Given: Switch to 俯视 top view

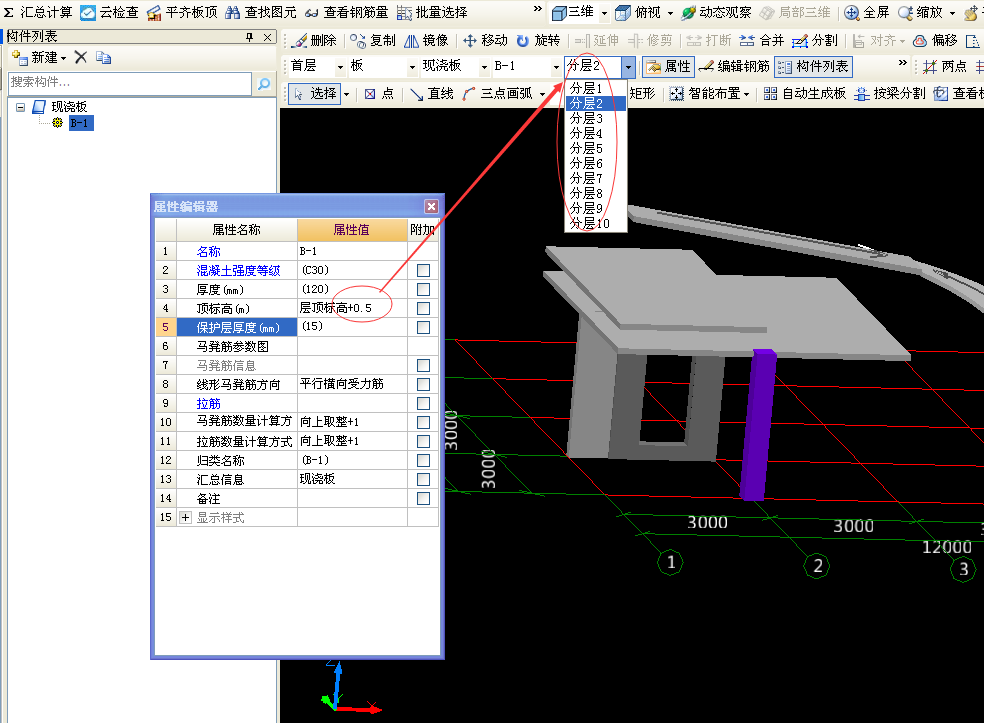Looking at the screenshot, I should point(638,12).
